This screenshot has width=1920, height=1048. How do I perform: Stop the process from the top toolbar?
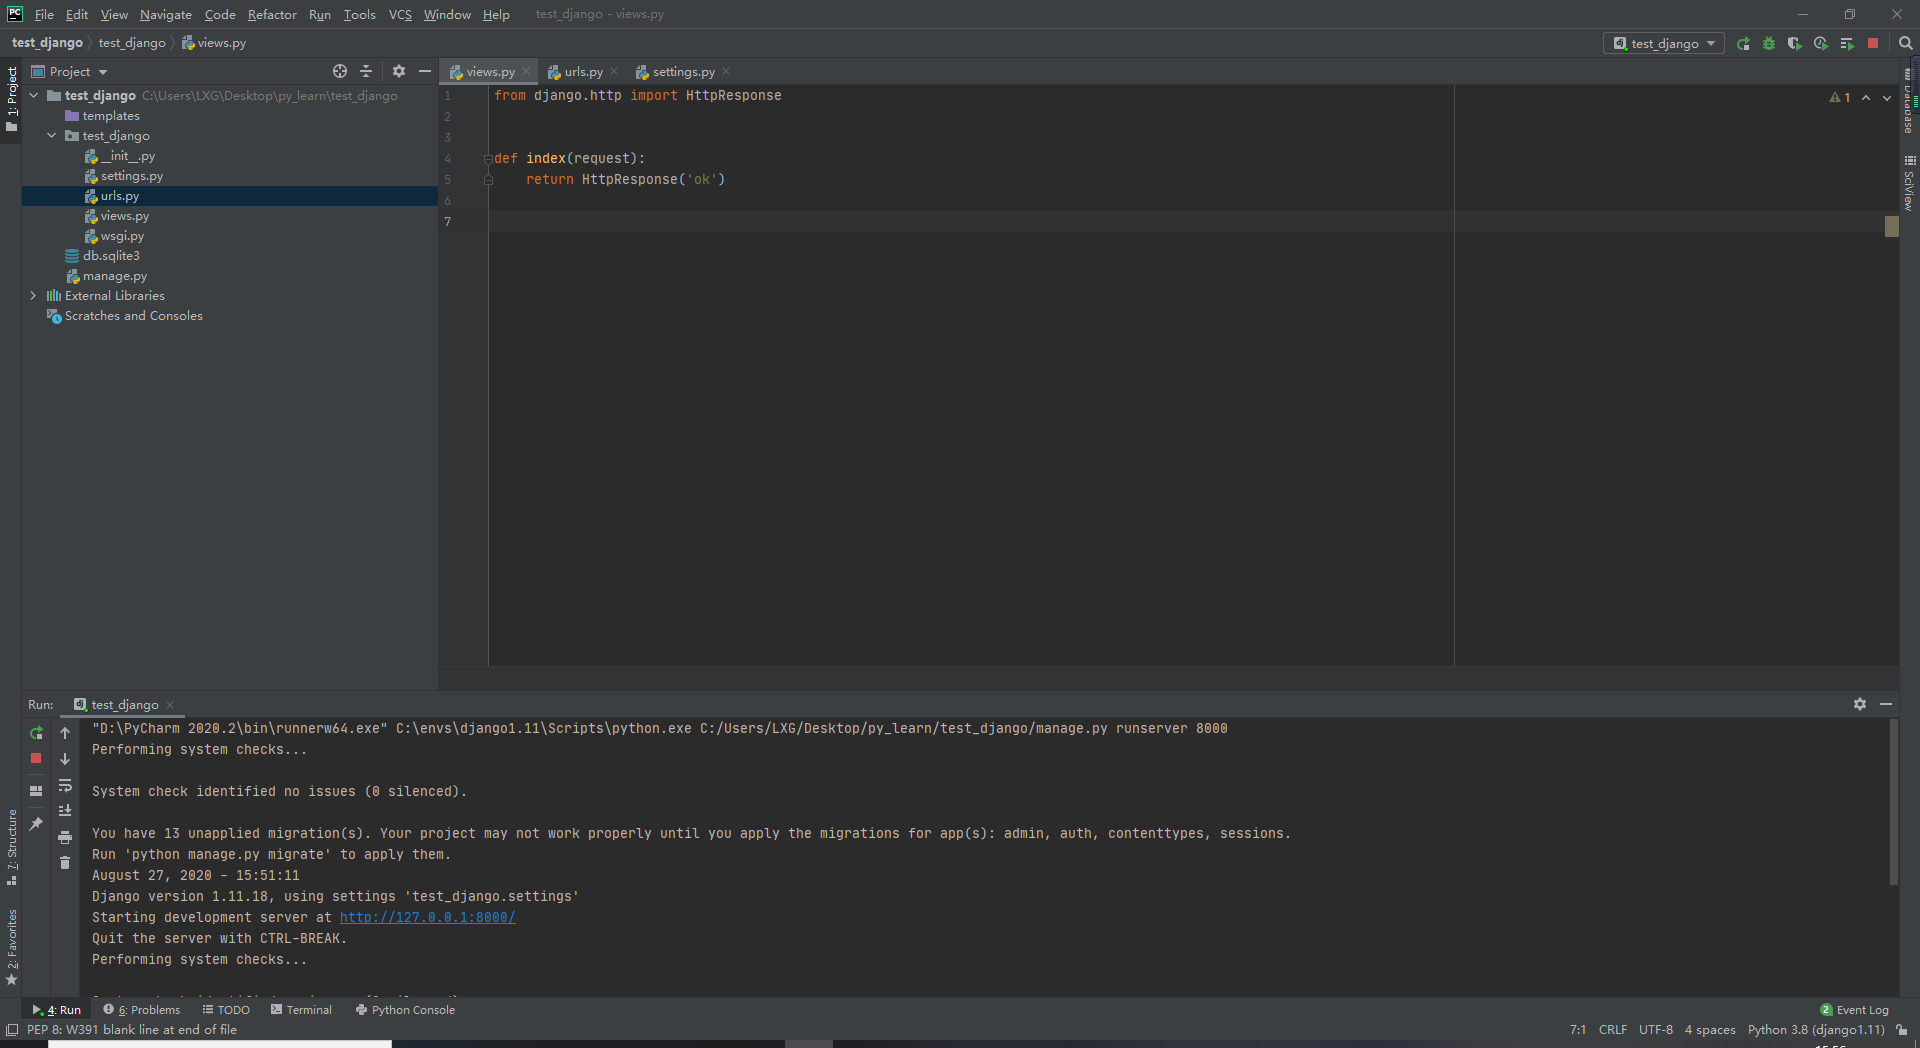click(1873, 43)
